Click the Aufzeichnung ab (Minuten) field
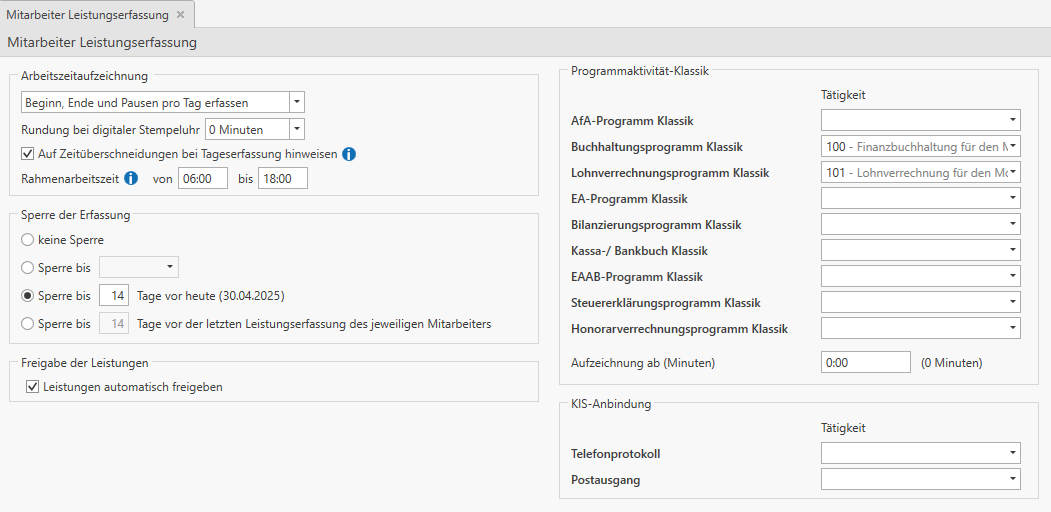 pyautogui.click(x=865, y=362)
